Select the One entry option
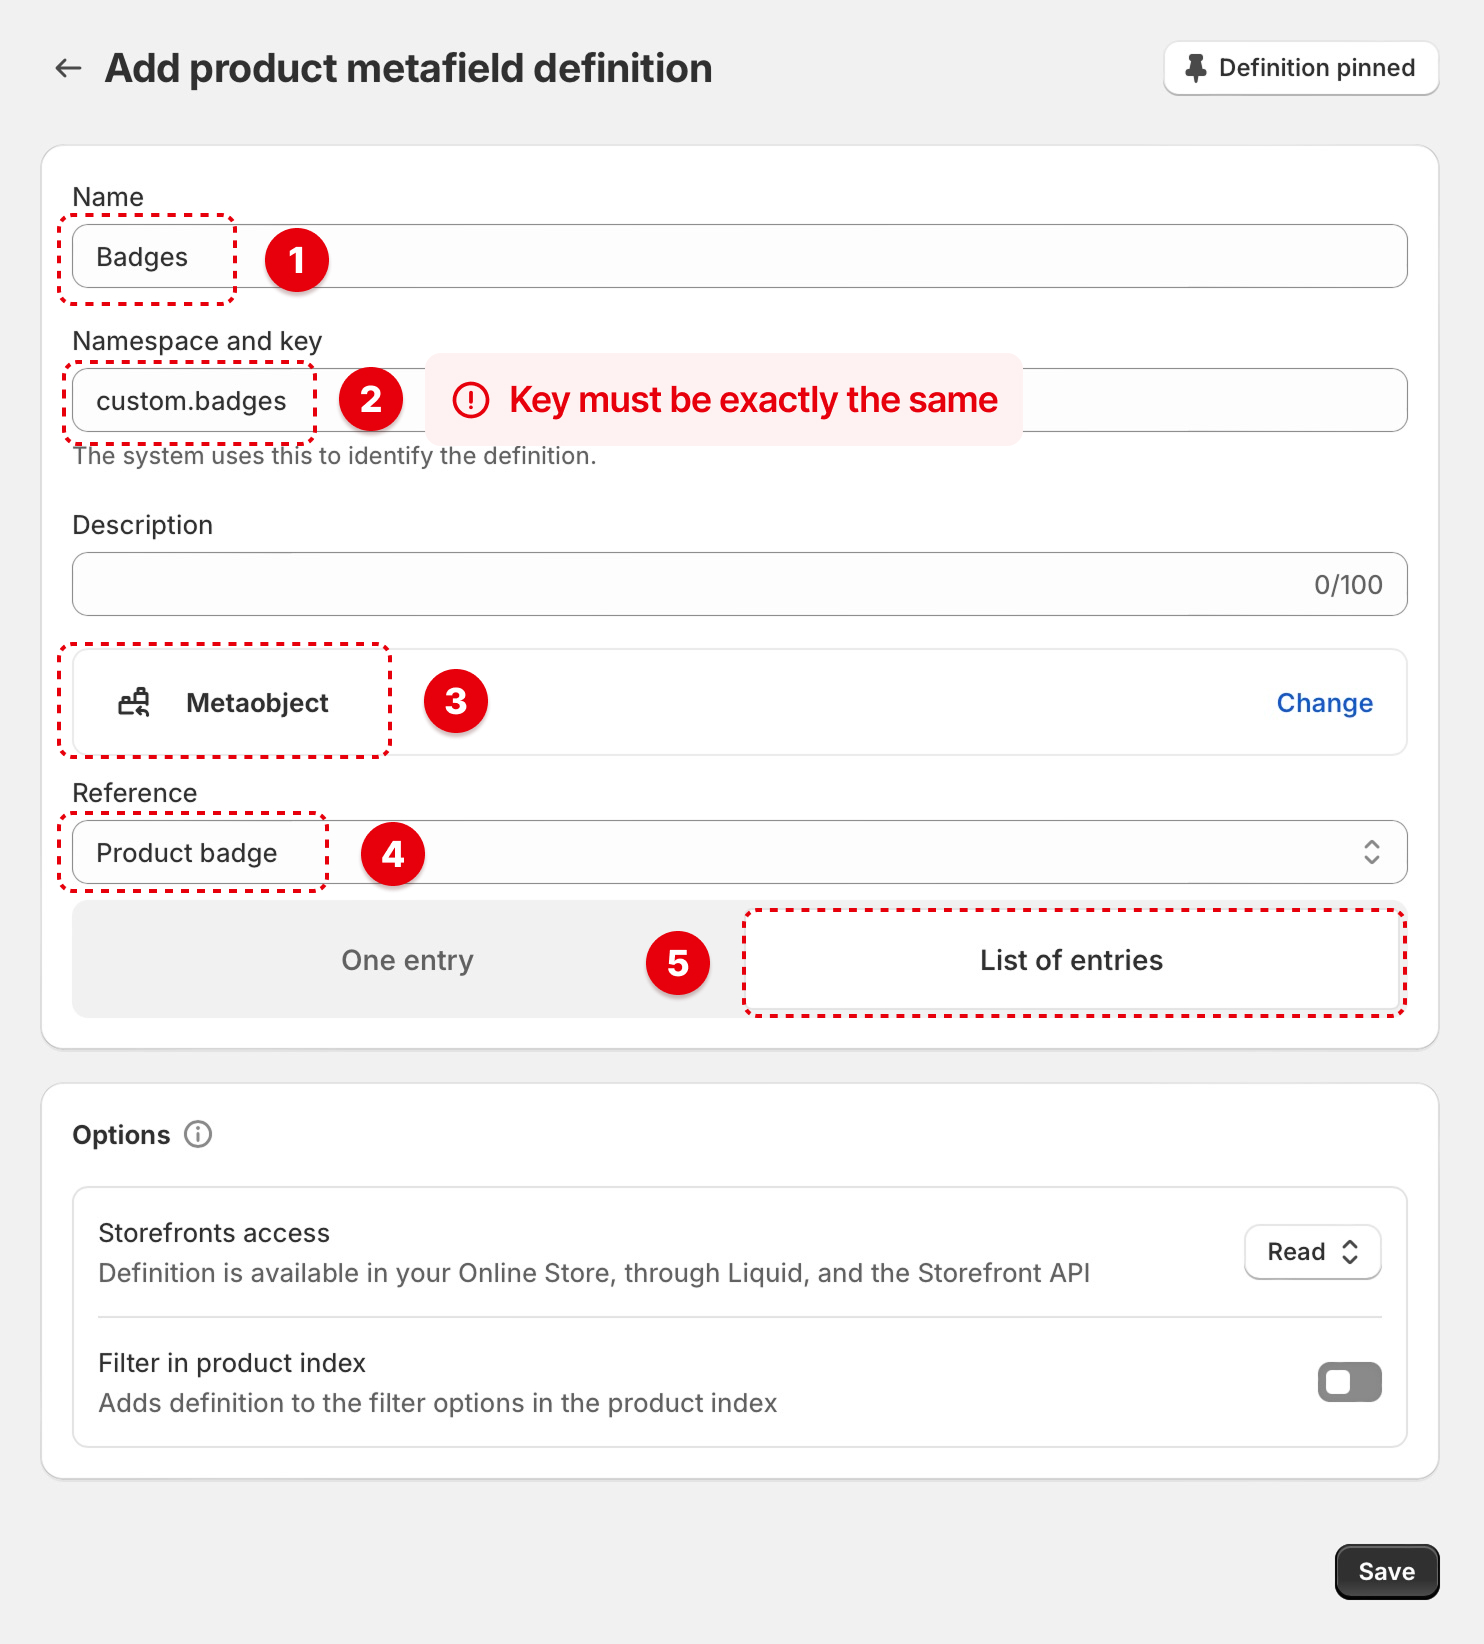Viewport: 1484px width, 1644px height. 407,960
